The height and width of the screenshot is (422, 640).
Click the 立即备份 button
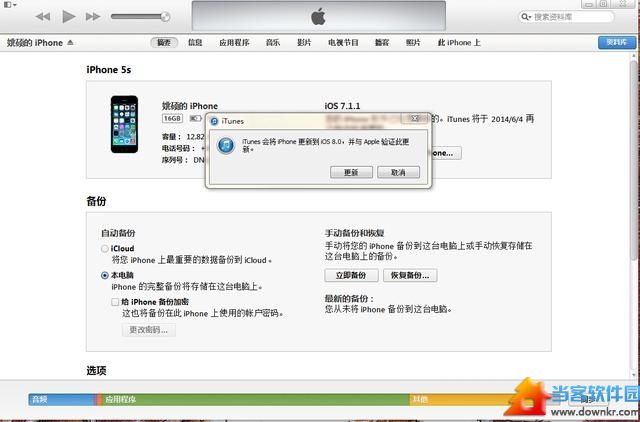pos(351,275)
